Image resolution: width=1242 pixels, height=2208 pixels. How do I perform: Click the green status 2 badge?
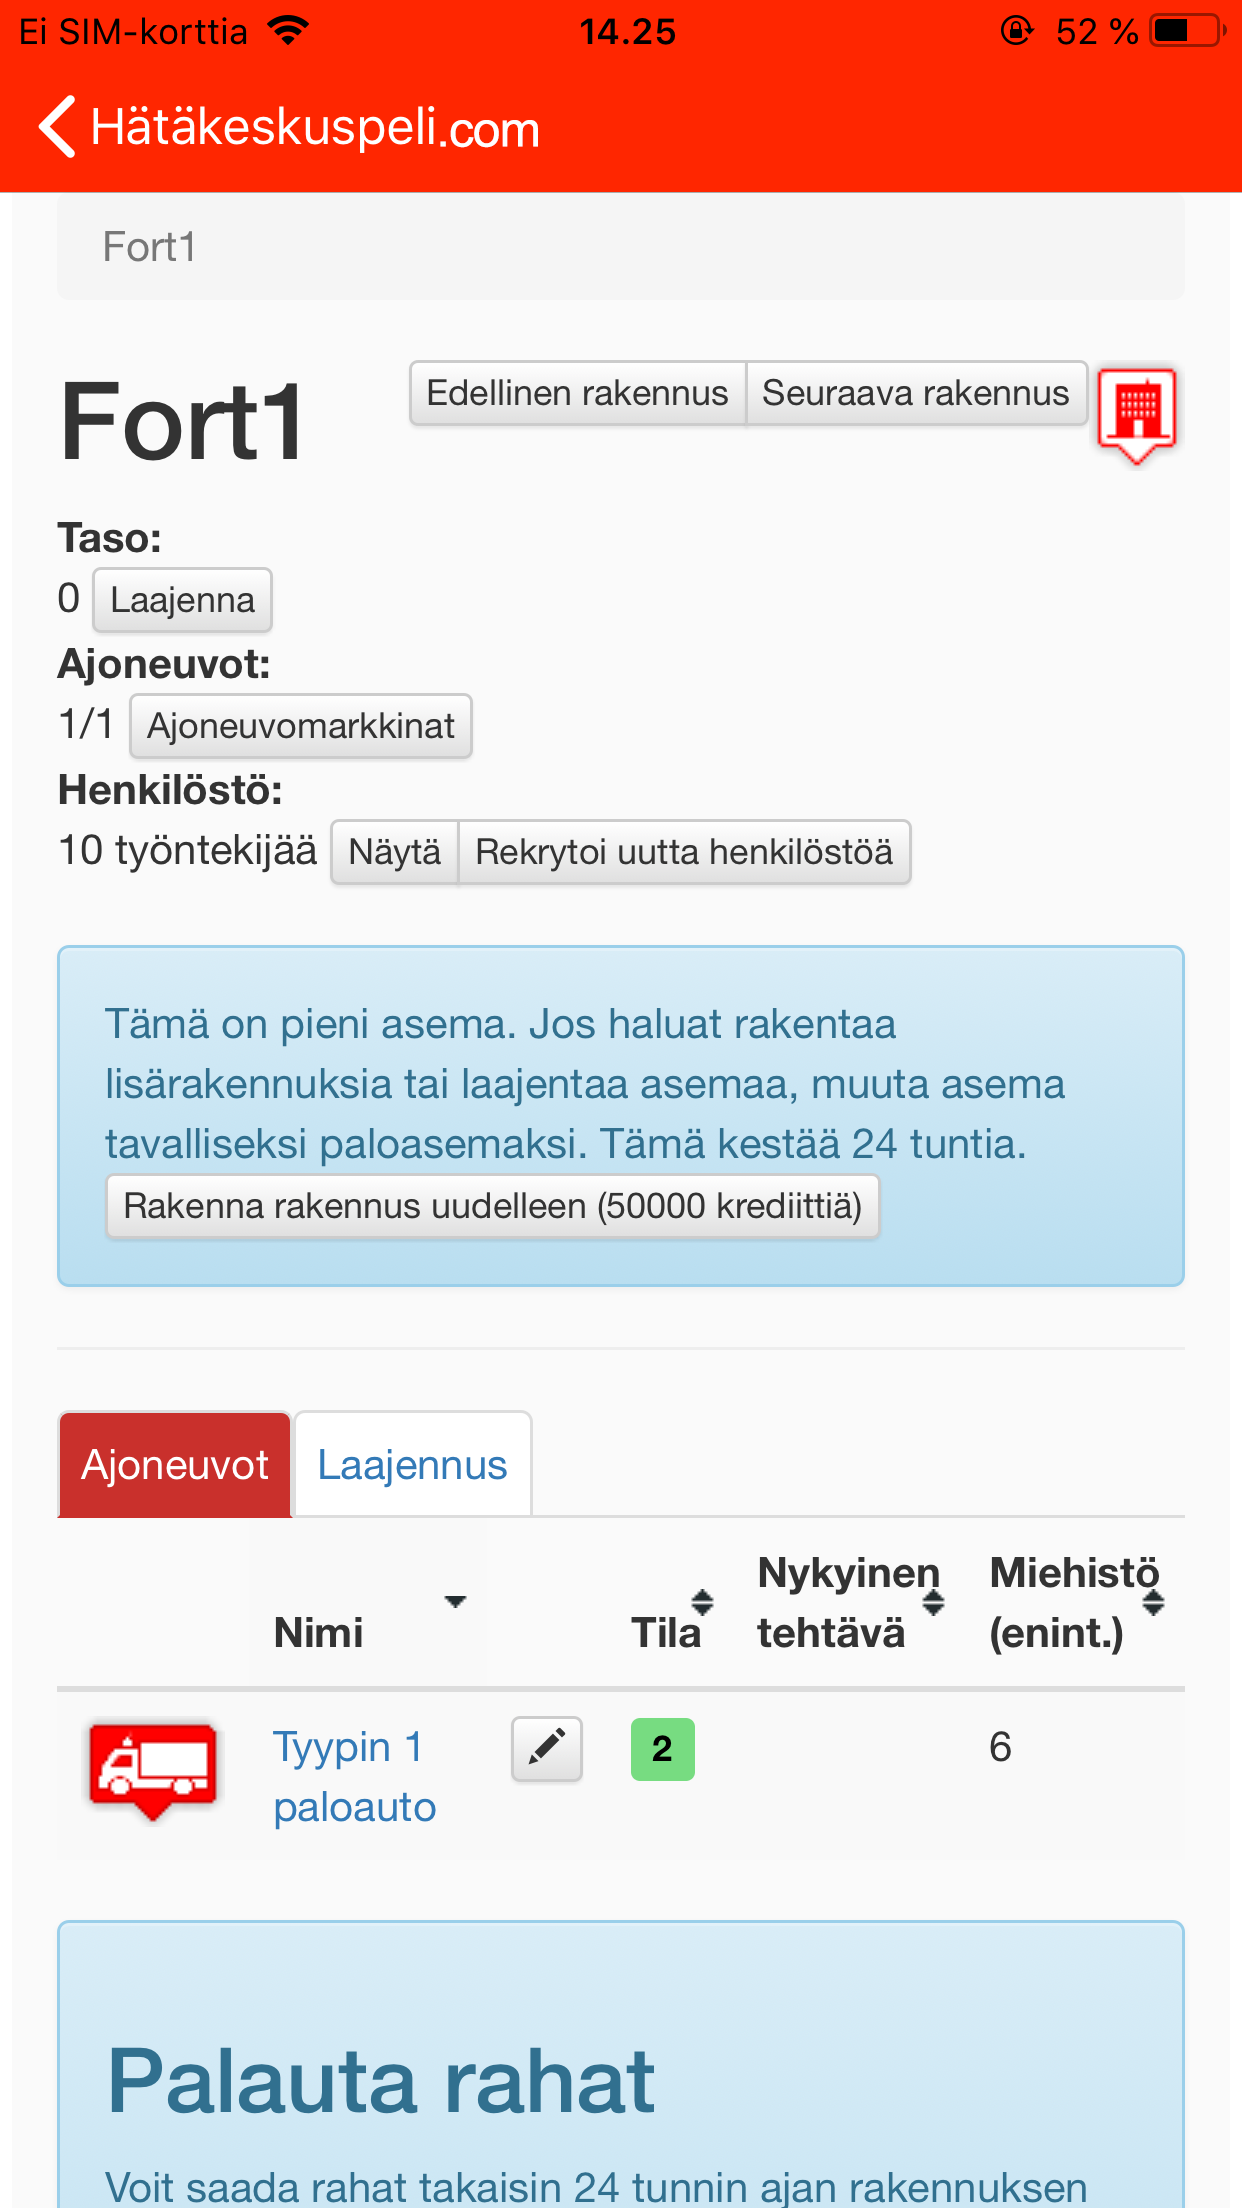(662, 1749)
